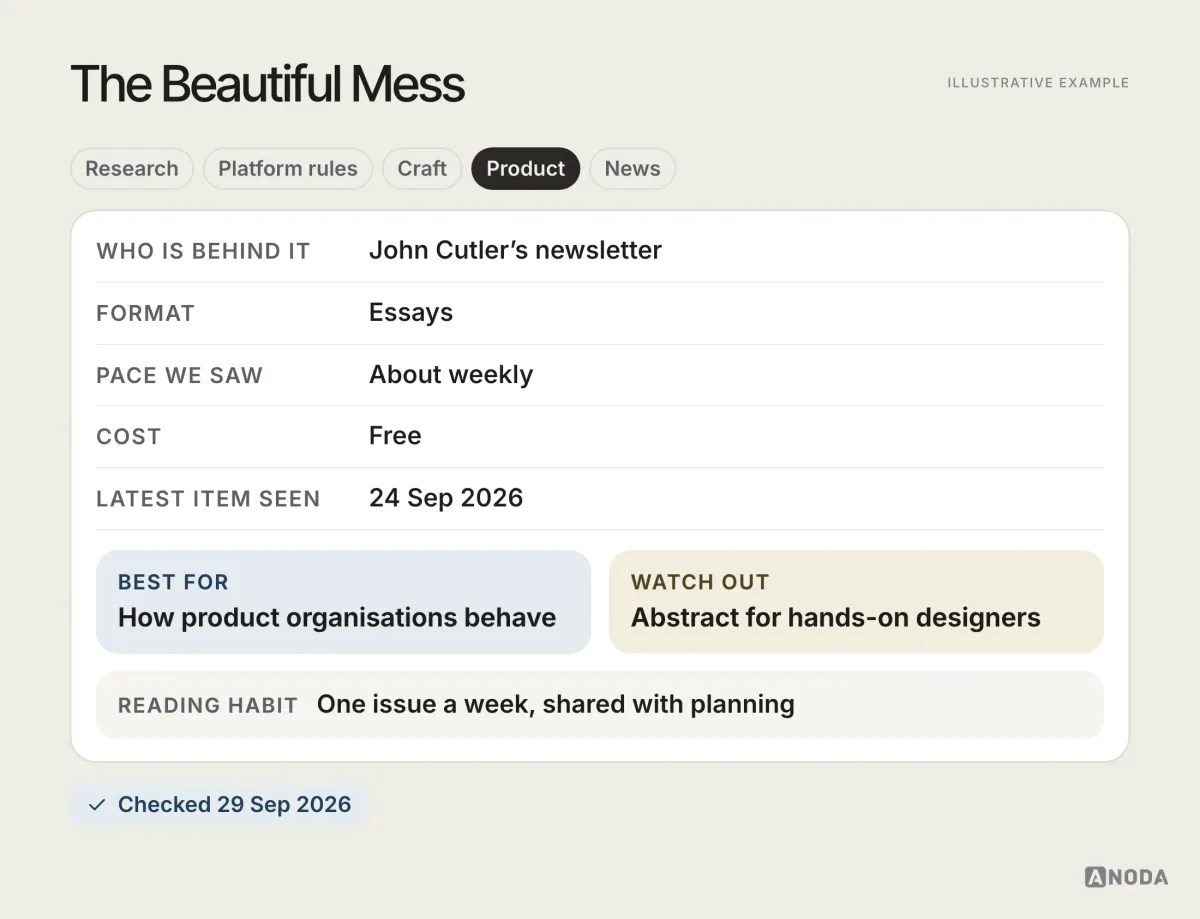Switch to the Platform rules tab
Viewport: 1200px width, 919px height.
(x=287, y=168)
